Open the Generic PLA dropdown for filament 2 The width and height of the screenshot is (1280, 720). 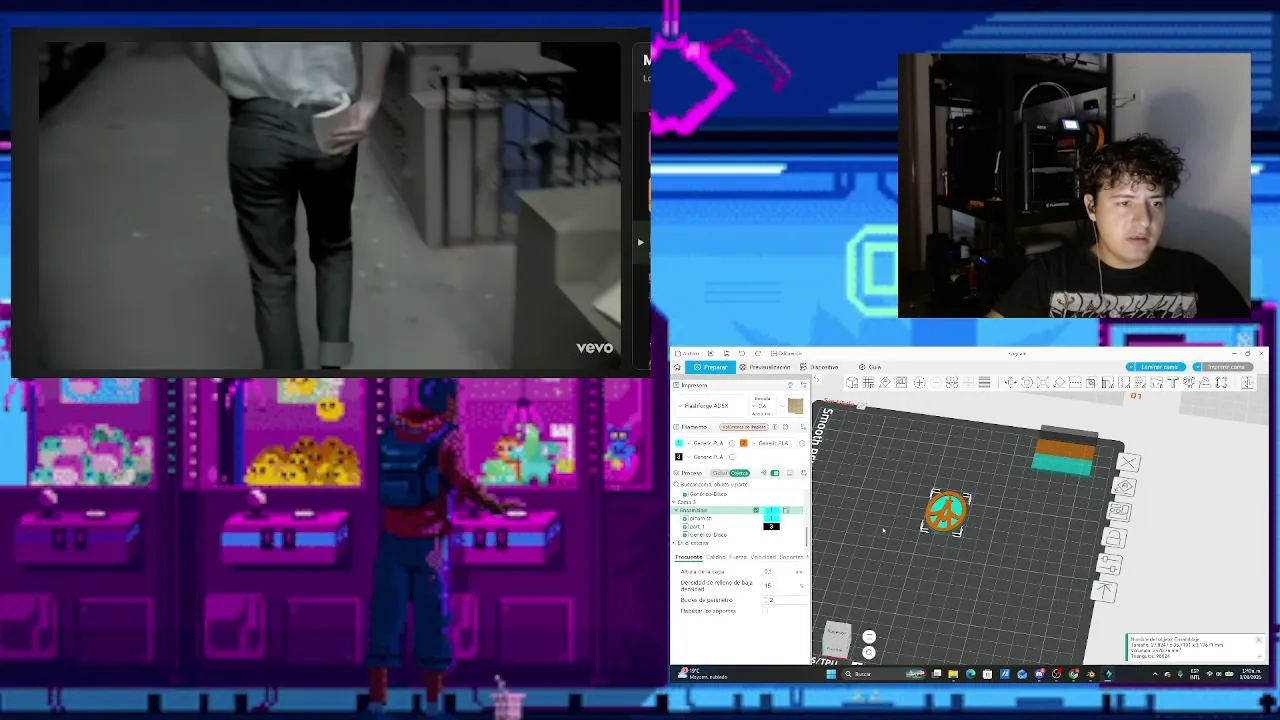(x=773, y=443)
